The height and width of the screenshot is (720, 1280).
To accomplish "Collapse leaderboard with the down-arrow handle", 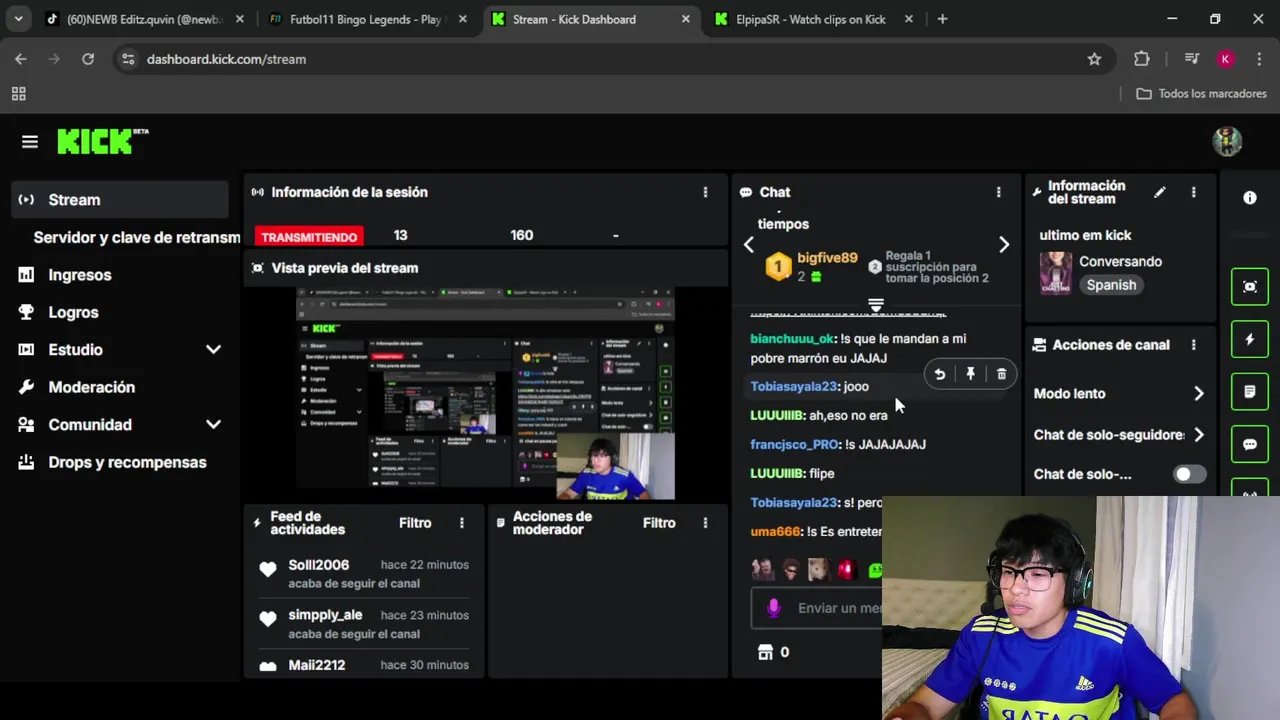I will click(x=876, y=305).
